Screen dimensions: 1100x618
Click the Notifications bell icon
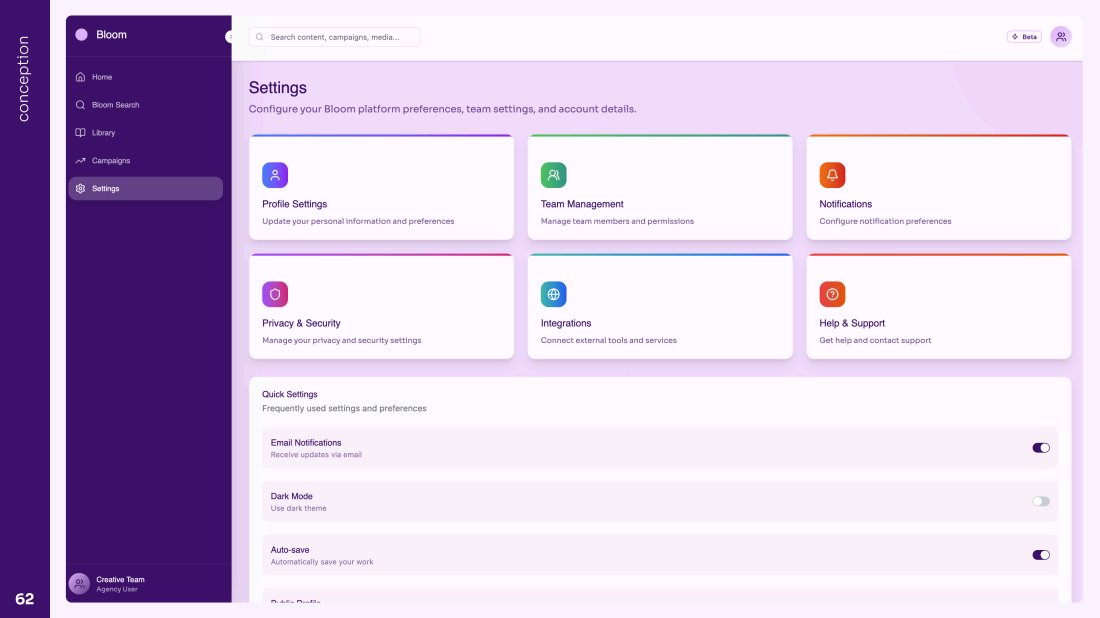pyautogui.click(x=832, y=175)
